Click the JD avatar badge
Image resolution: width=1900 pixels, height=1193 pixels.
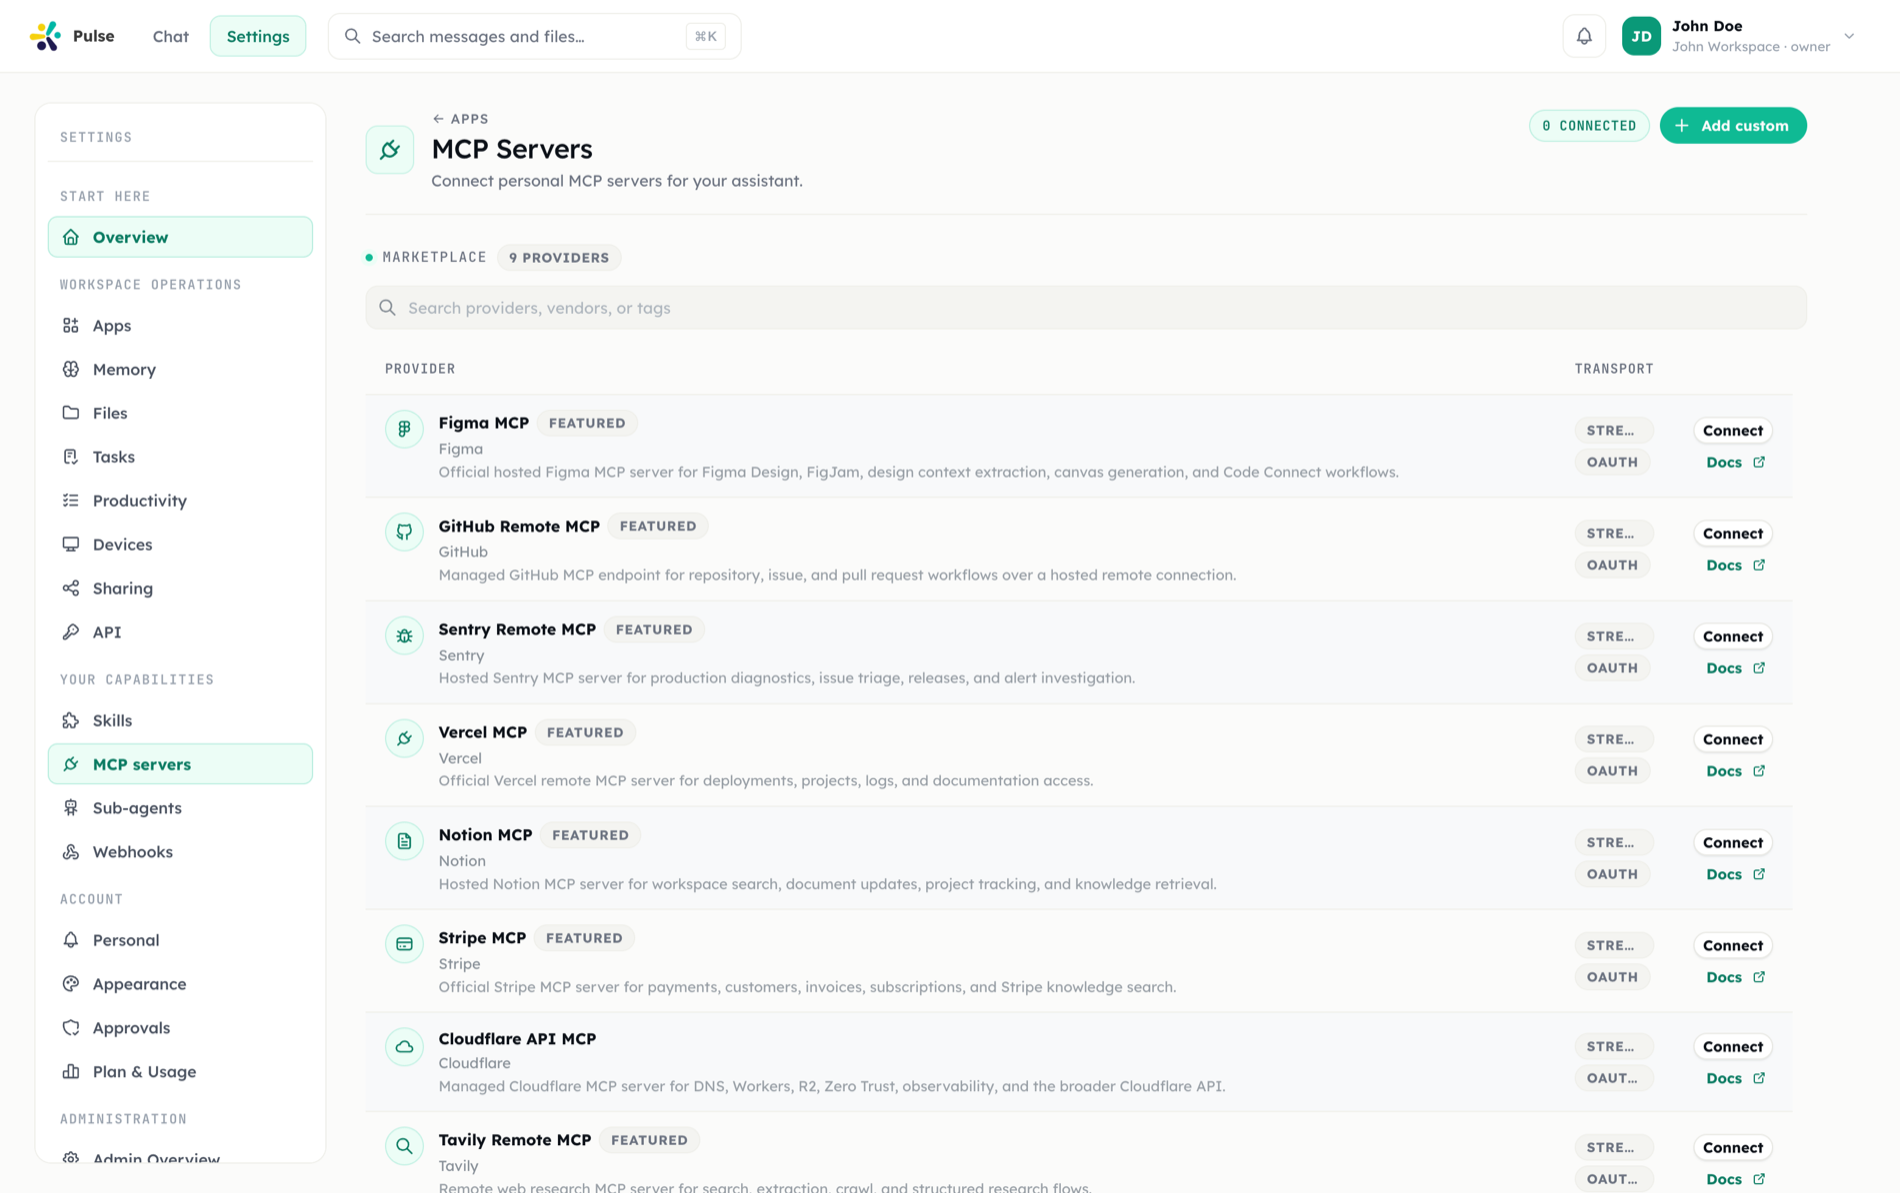1641,36
